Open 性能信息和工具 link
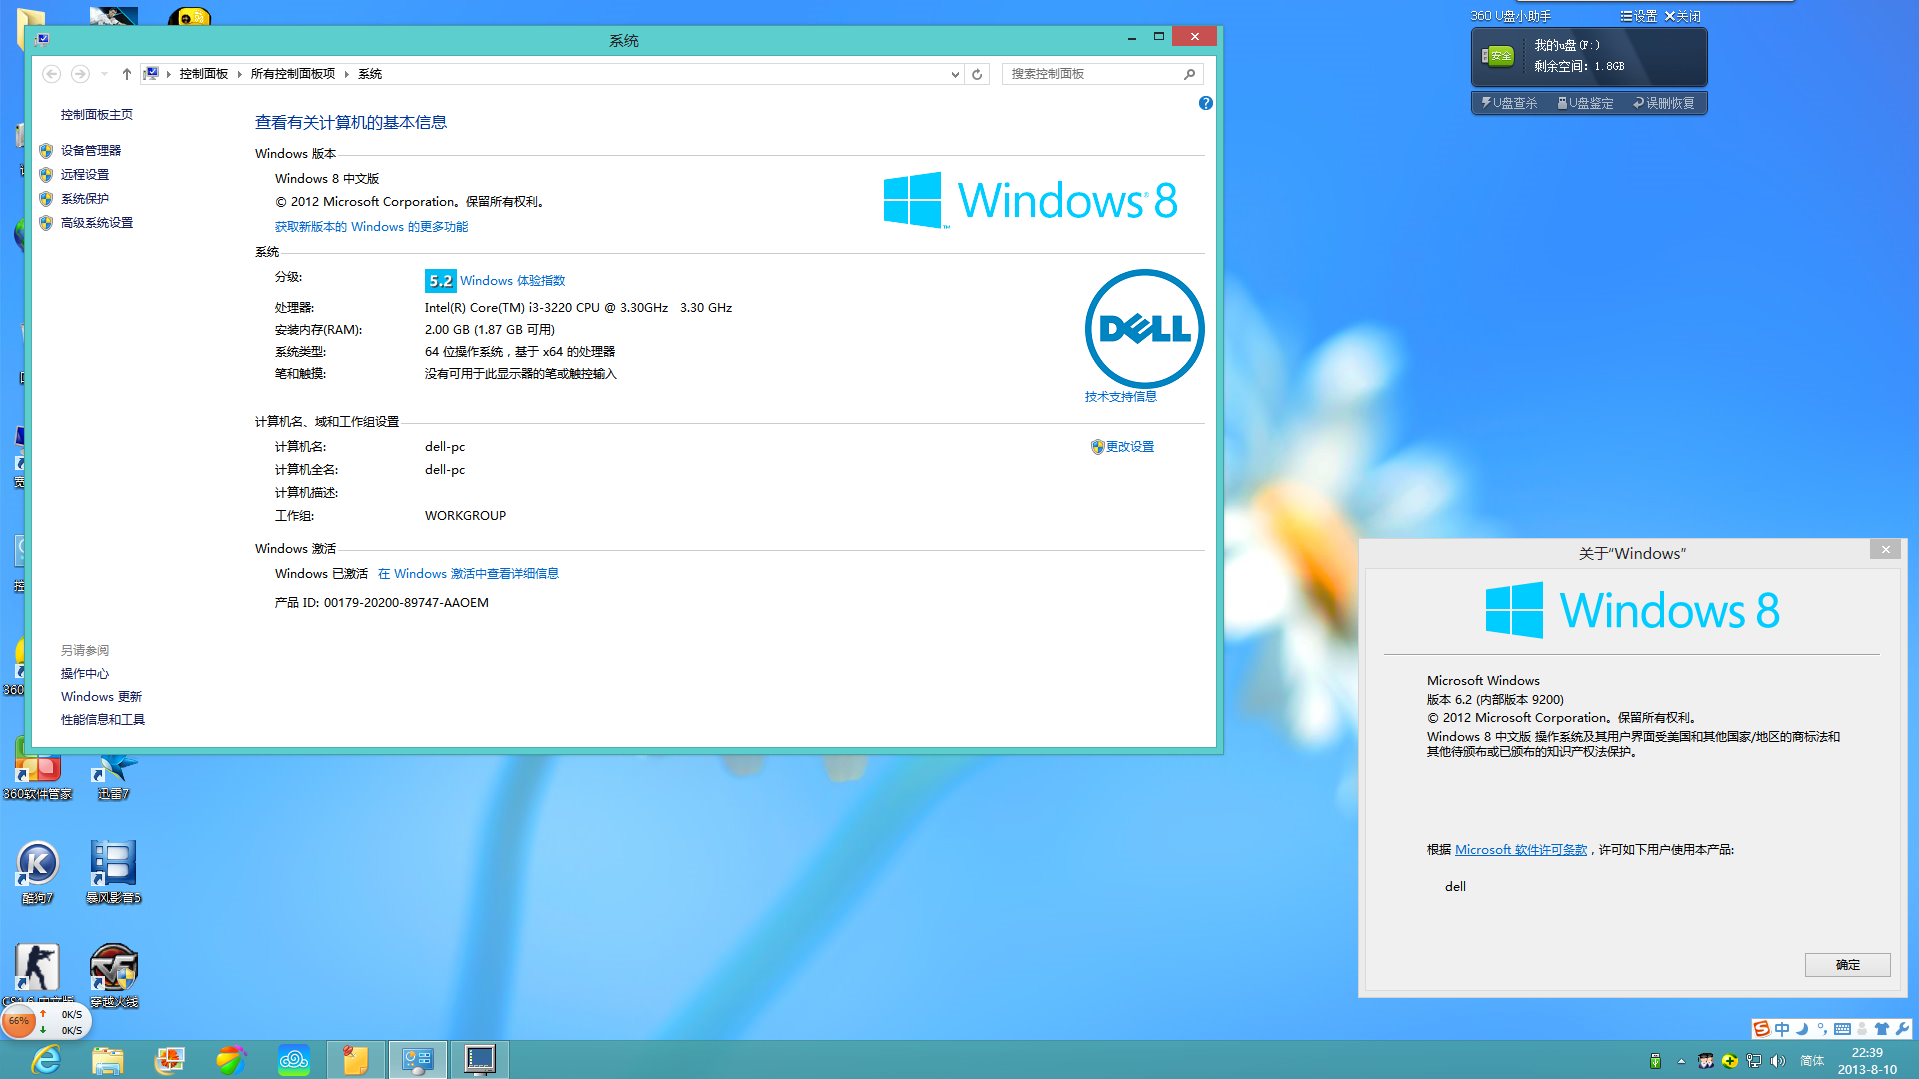This screenshot has height=1079, width=1919. (x=102, y=719)
